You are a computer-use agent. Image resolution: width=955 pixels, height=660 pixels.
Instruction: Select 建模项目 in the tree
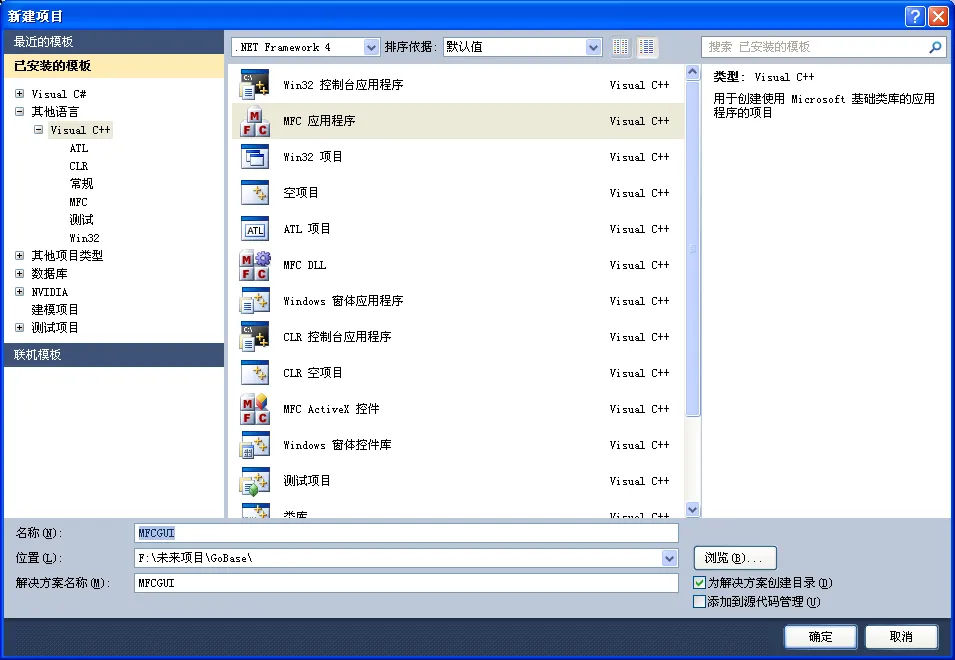click(x=55, y=309)
